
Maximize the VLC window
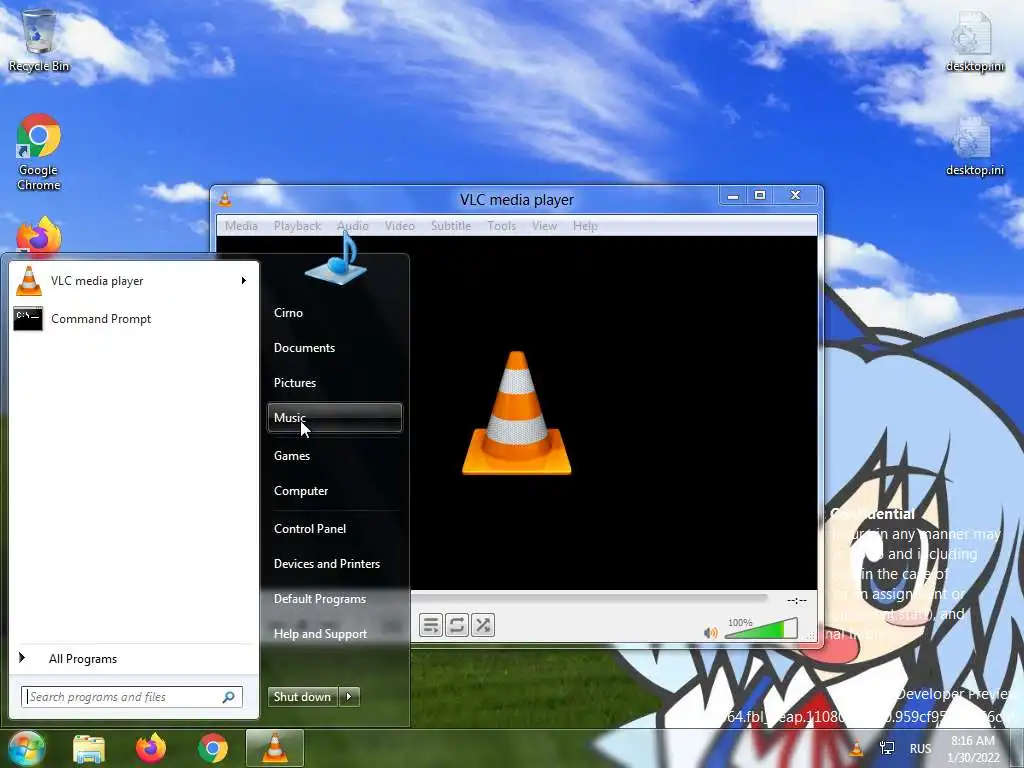coord(760,195)
